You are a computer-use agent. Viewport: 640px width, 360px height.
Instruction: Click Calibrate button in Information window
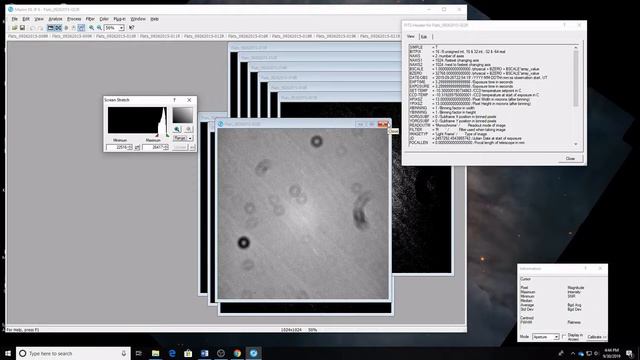click(597, 337)
